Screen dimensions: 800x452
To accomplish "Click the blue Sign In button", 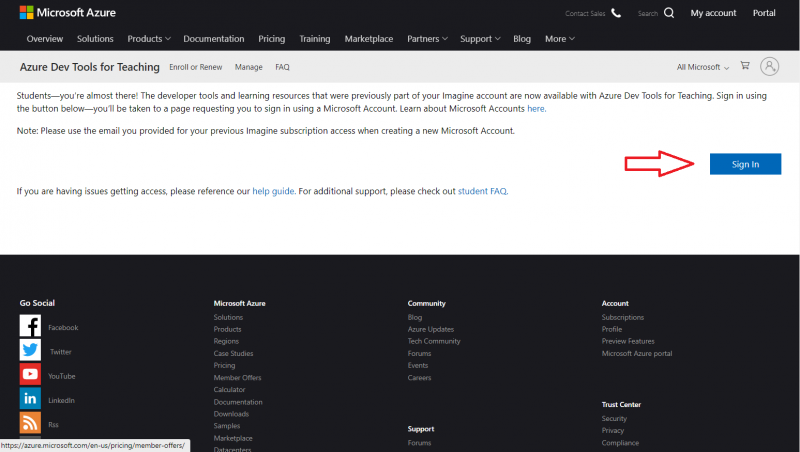I will coord(745,164).
